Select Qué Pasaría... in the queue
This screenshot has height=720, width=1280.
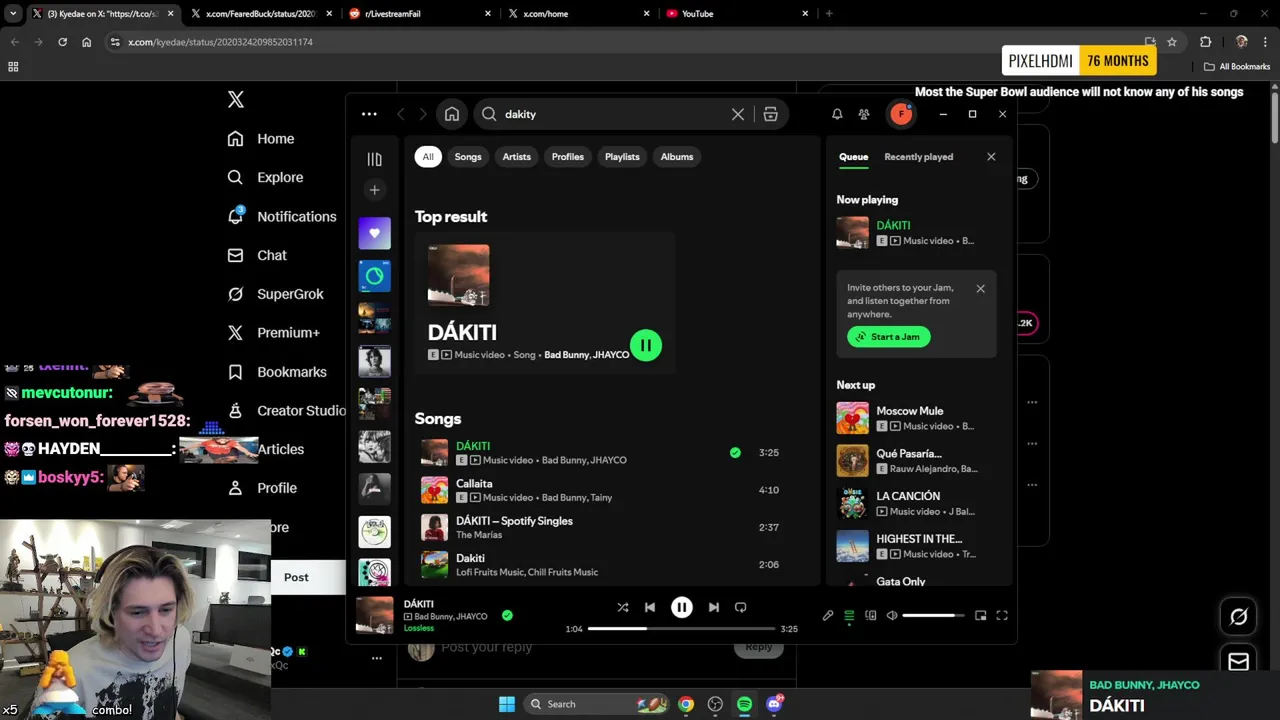(x=918, y=461)
